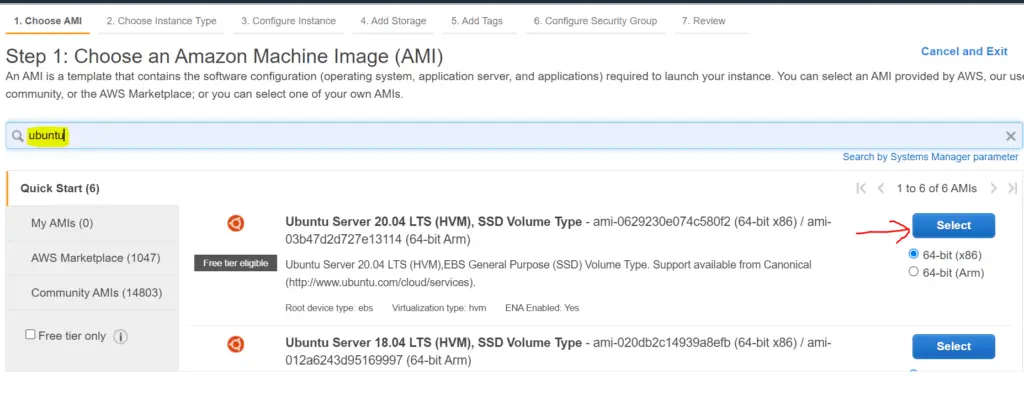Open the 3. Configure Instance tab
Viewport: 1024px width, 395px height.
(288, 21)
